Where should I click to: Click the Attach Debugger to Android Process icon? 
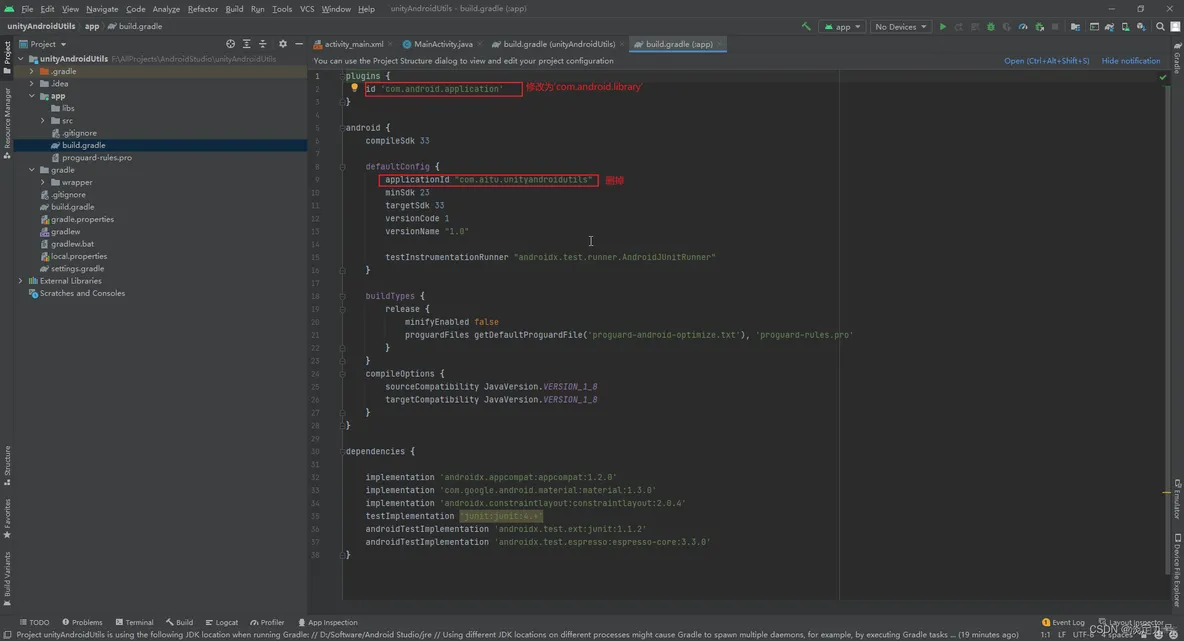(x=1040, y=26)
